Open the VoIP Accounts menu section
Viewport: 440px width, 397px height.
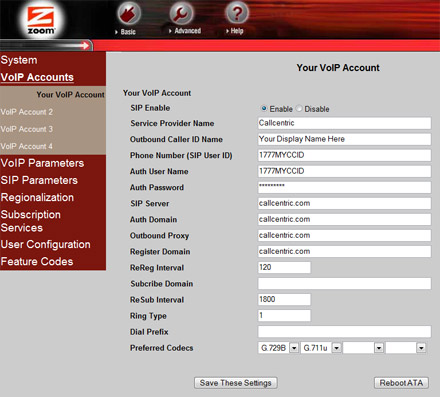point(37,77)
